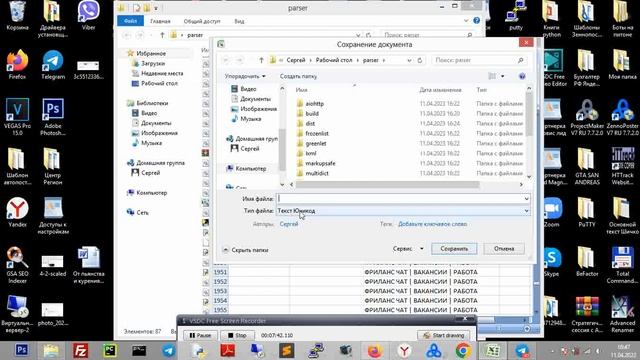Click the help icon in save dialog
Screen dimensions: 640x360
point(522,76)
